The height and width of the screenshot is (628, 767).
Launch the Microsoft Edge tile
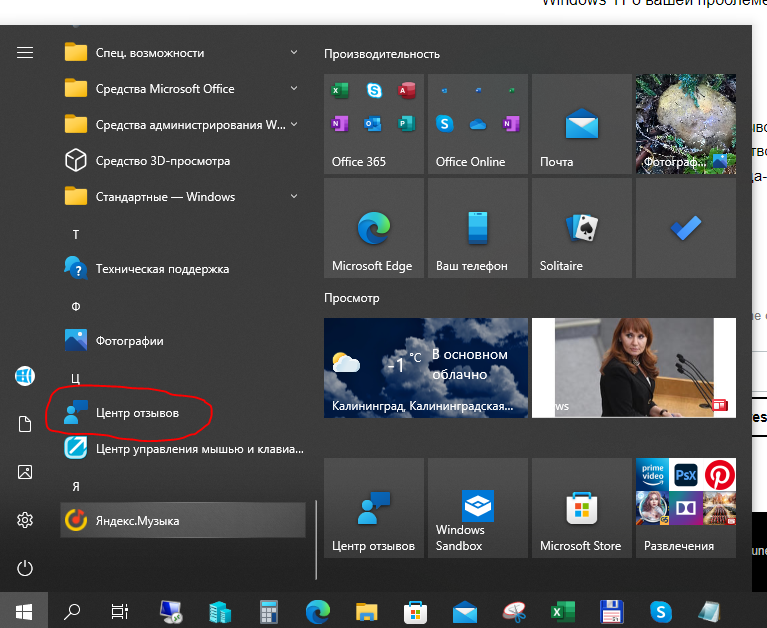pyautogui.click(x=374, y=228)
